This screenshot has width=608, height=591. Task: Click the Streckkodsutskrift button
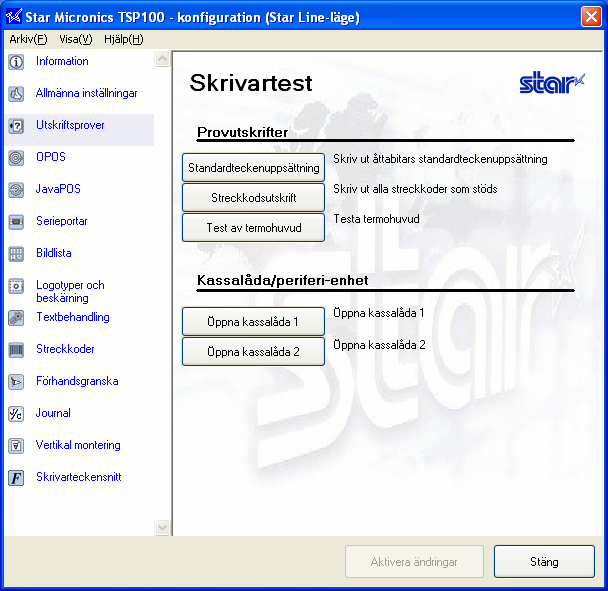[253, 197]
